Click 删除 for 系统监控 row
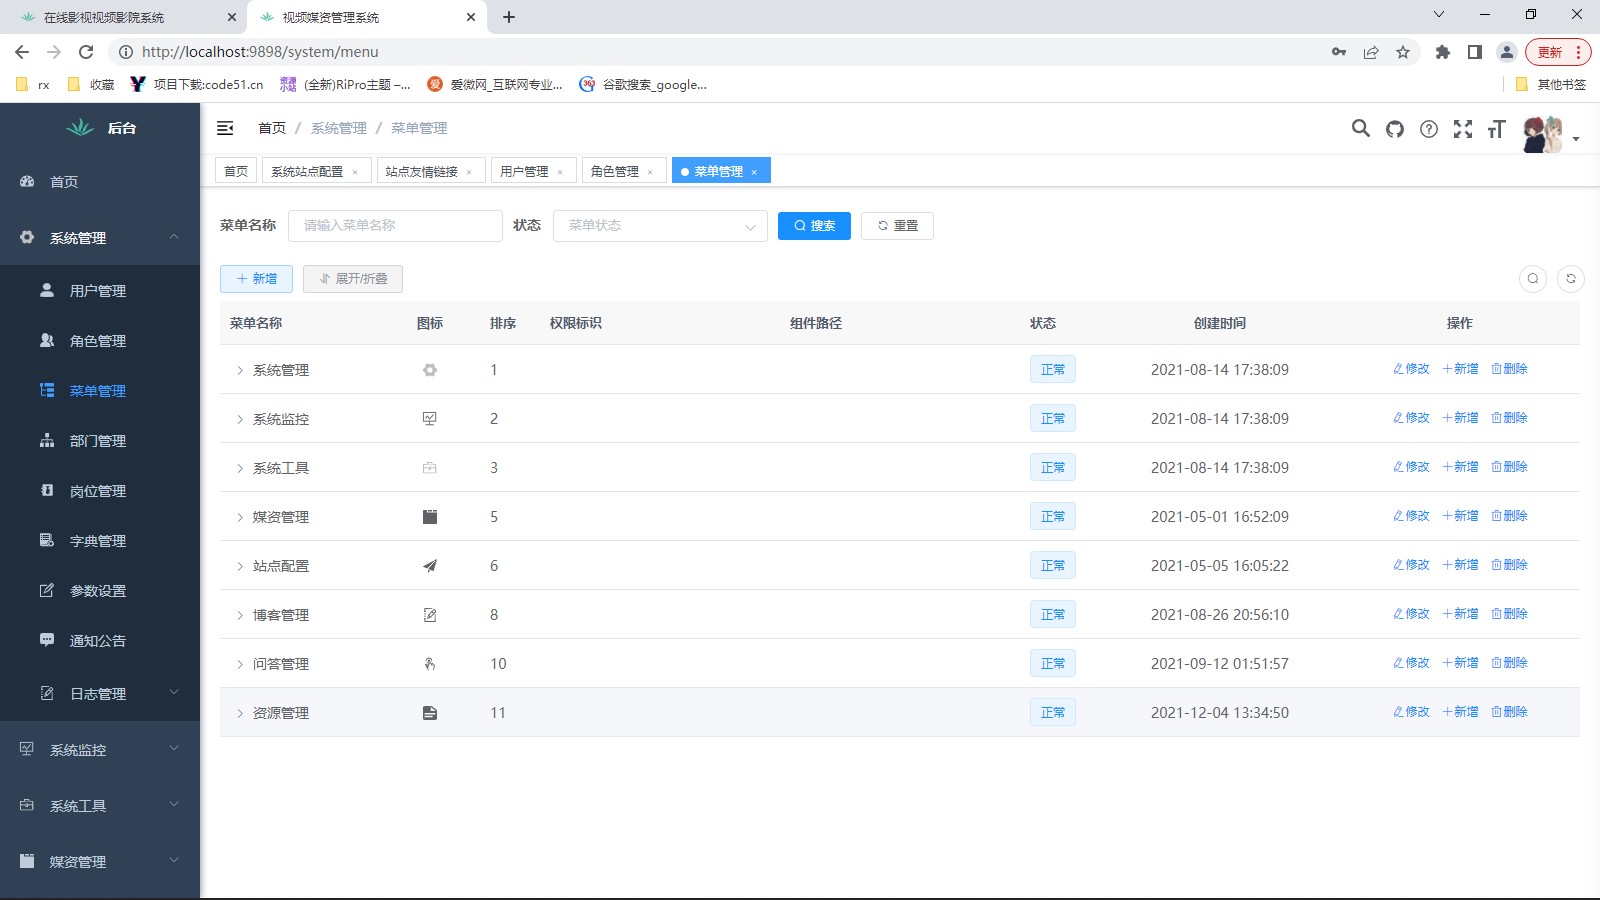 point(1509,418)
